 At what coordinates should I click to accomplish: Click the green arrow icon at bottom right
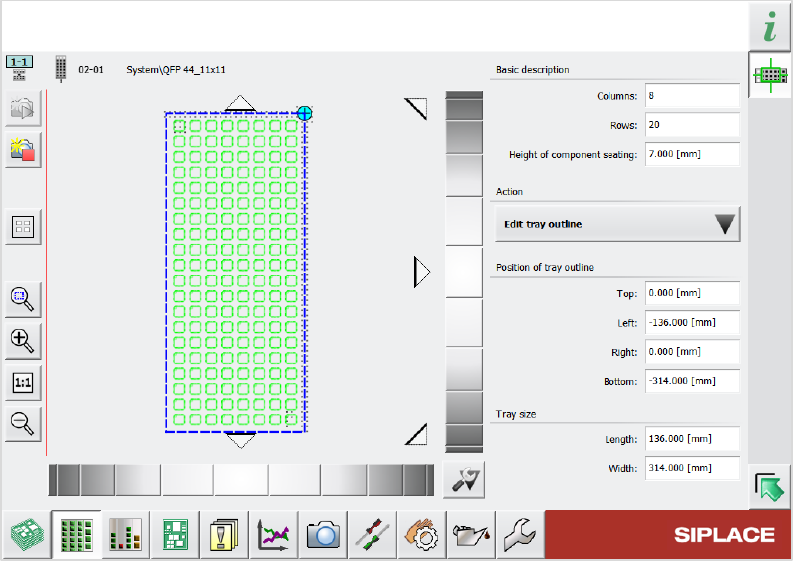pos(769,488)
